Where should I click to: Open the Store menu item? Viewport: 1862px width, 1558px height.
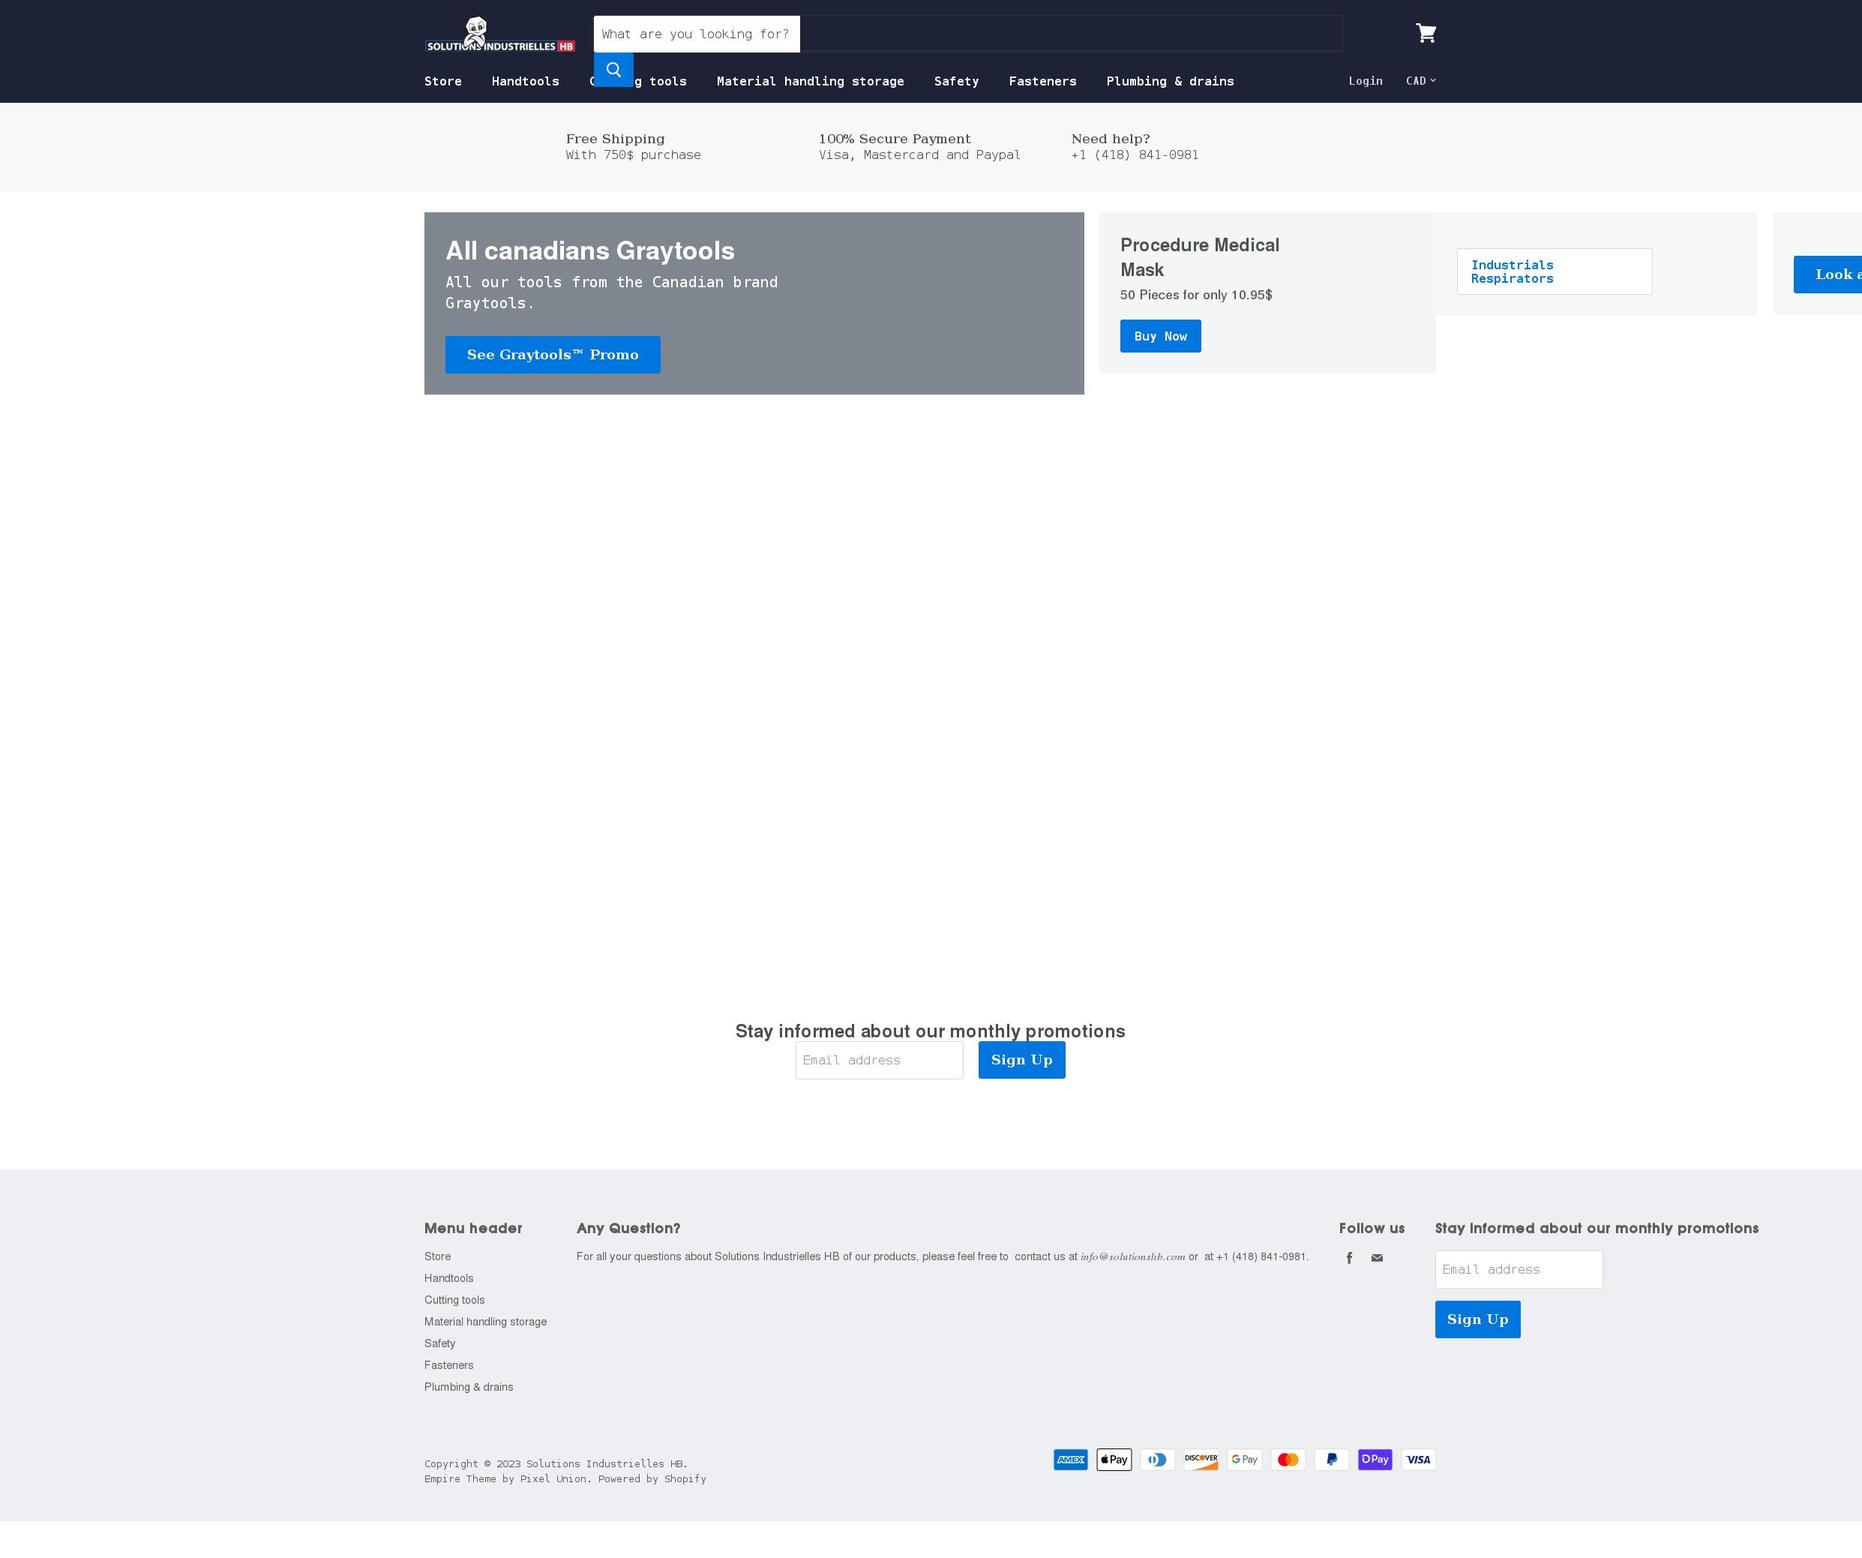point(443,81)
